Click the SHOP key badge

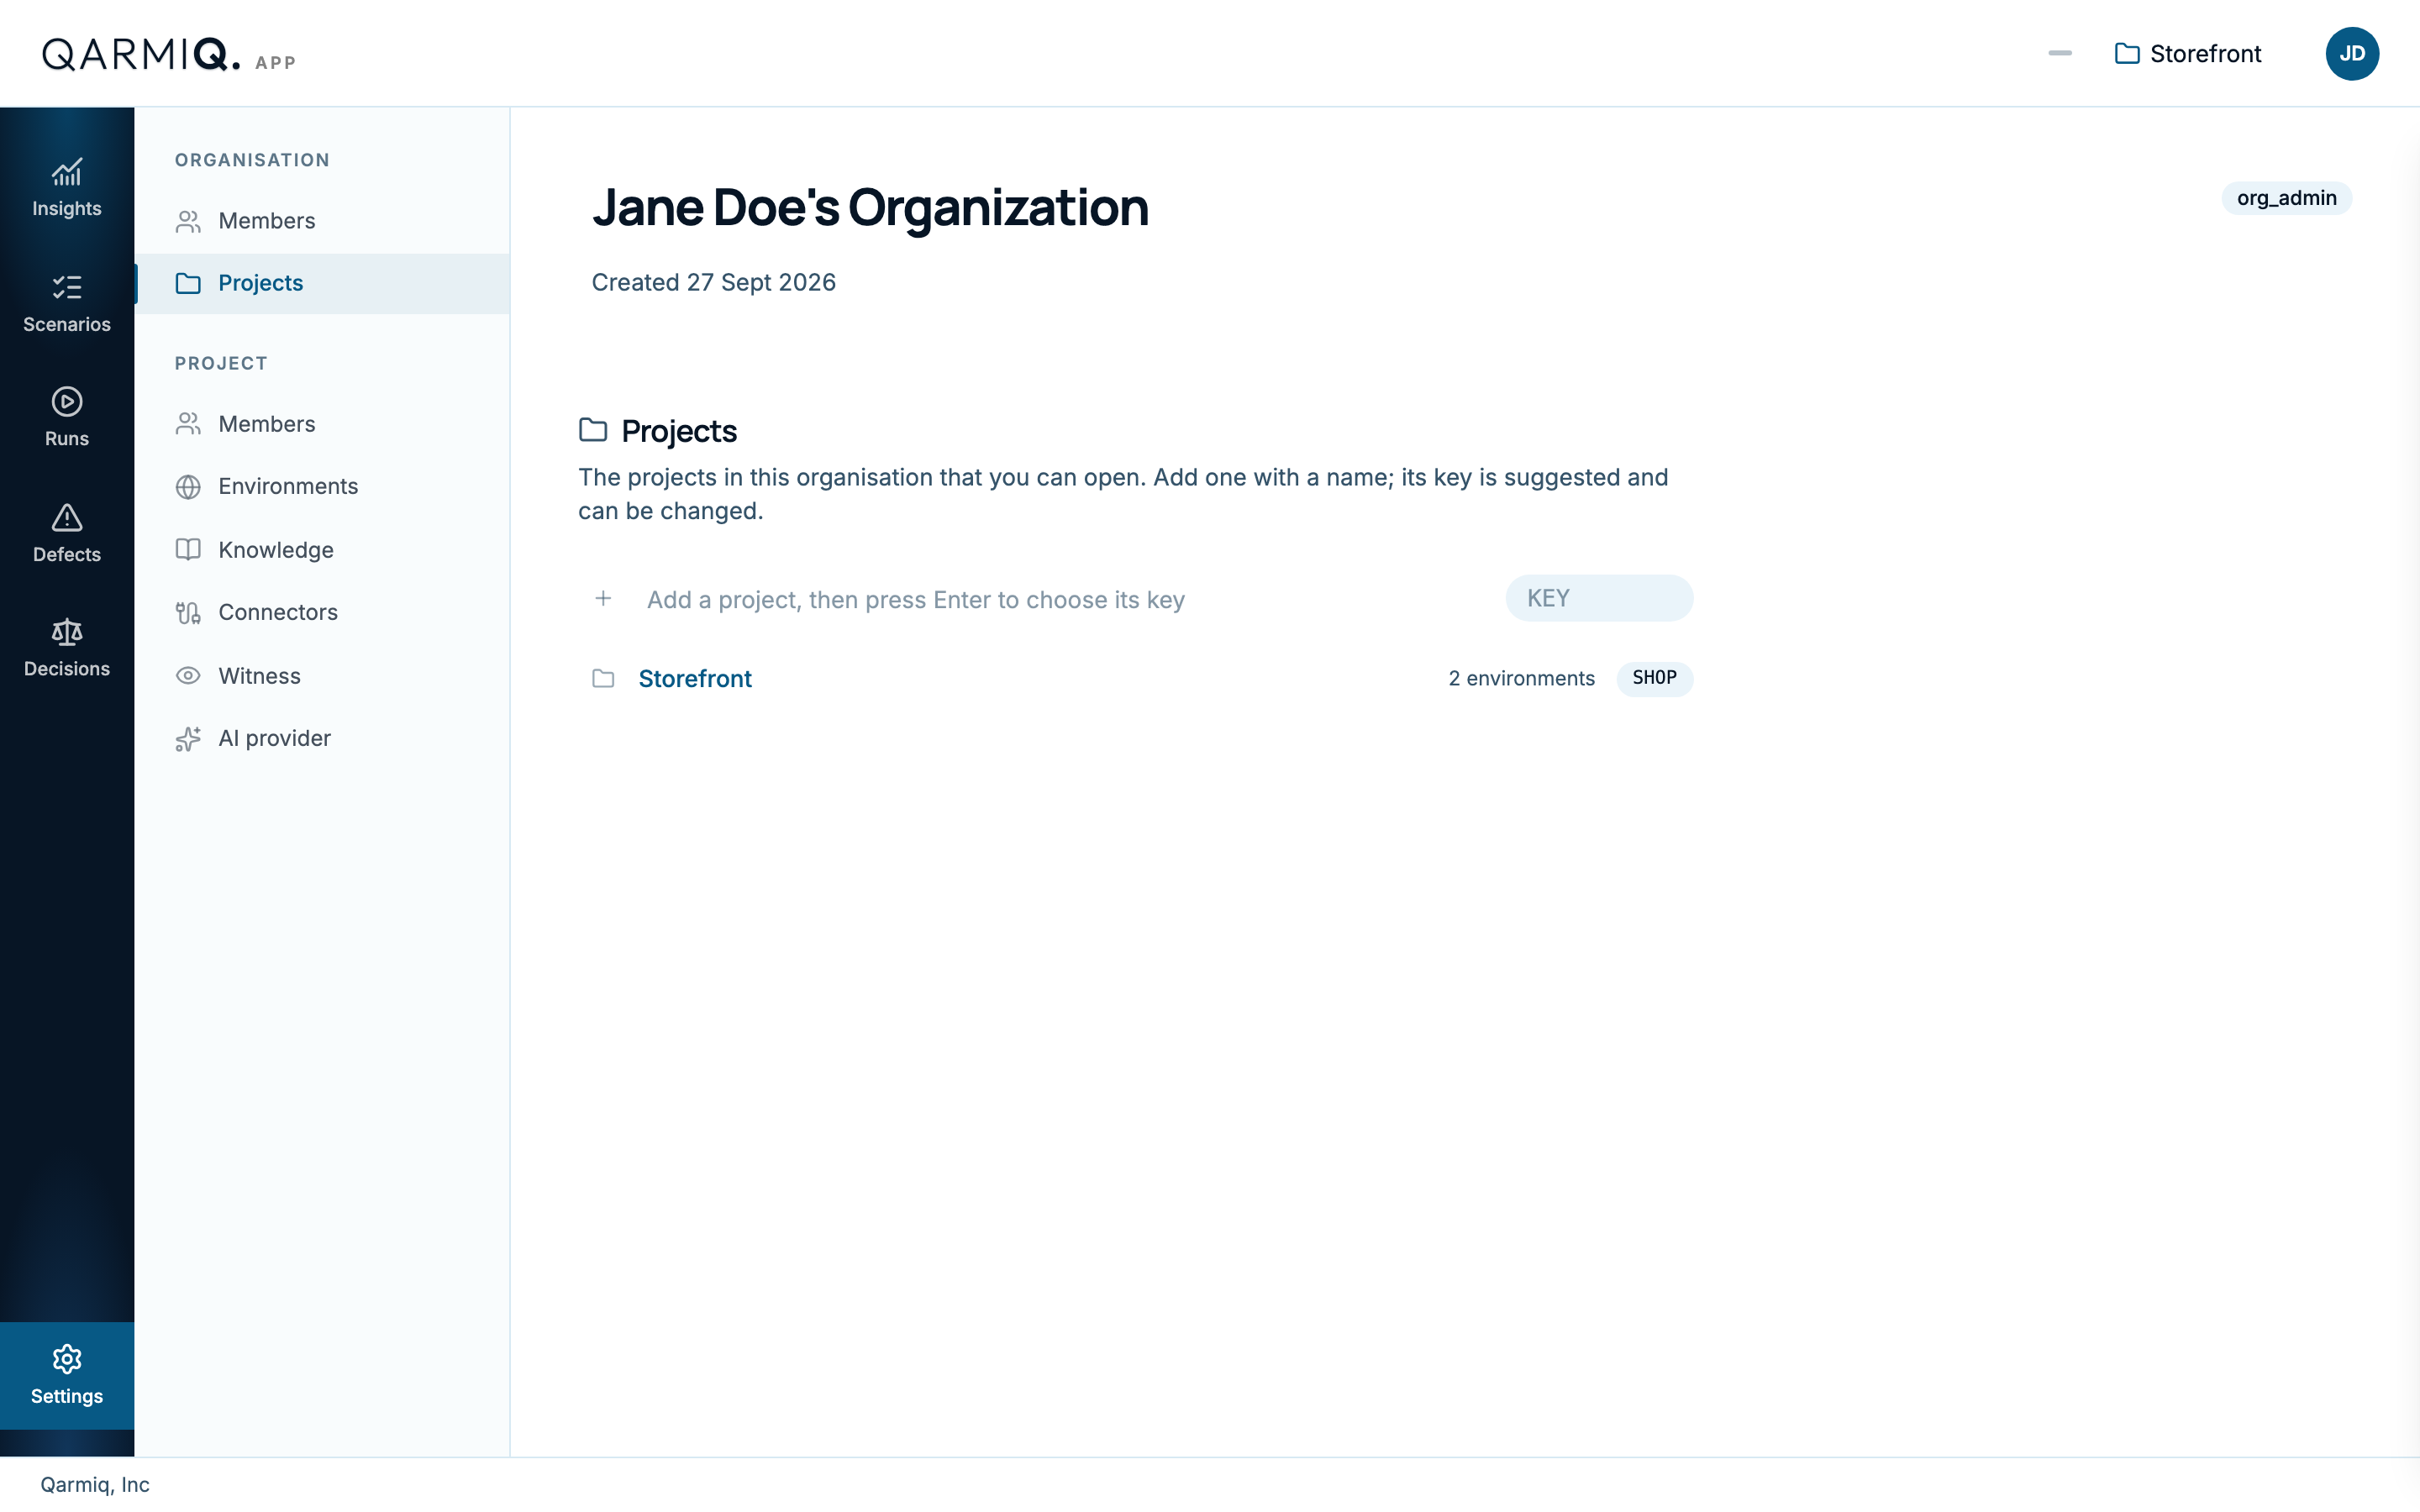coord(1654,678)
